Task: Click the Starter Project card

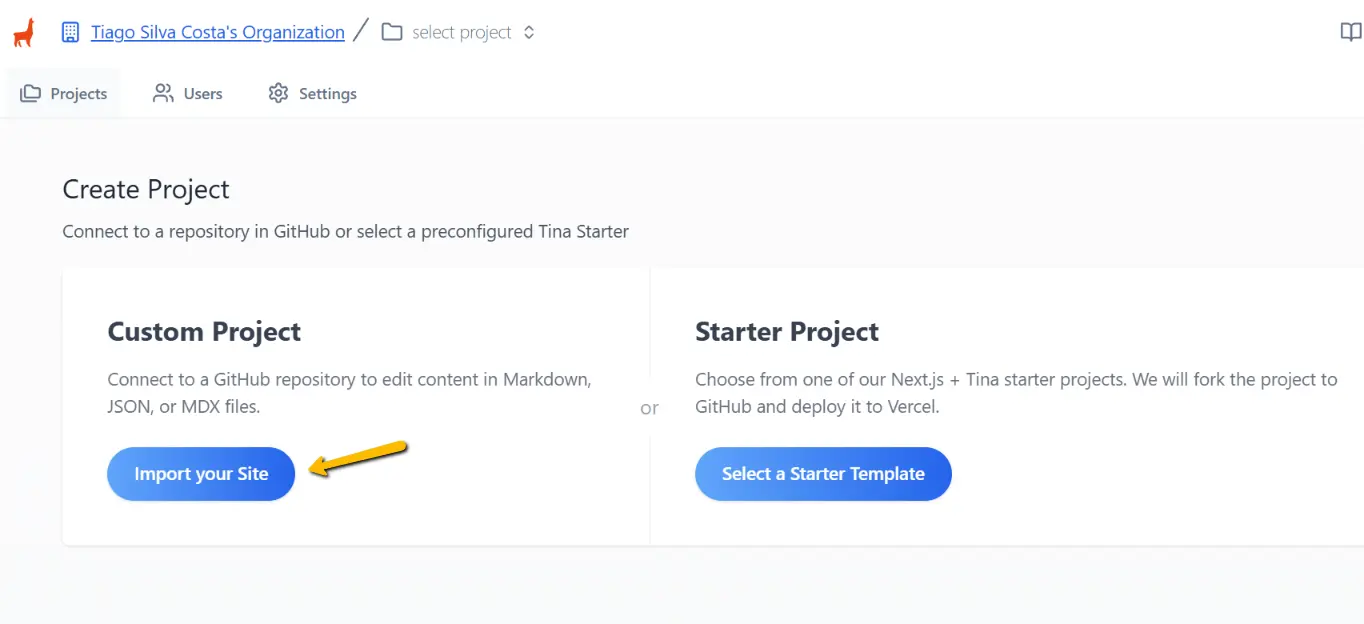Action: point(1000,405)
